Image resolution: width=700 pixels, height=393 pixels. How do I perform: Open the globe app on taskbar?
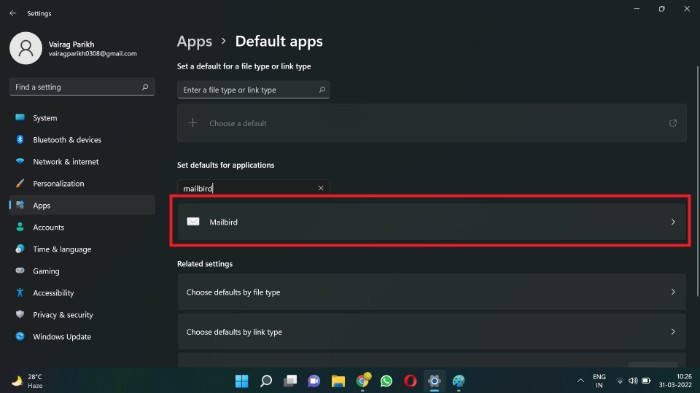458,381
